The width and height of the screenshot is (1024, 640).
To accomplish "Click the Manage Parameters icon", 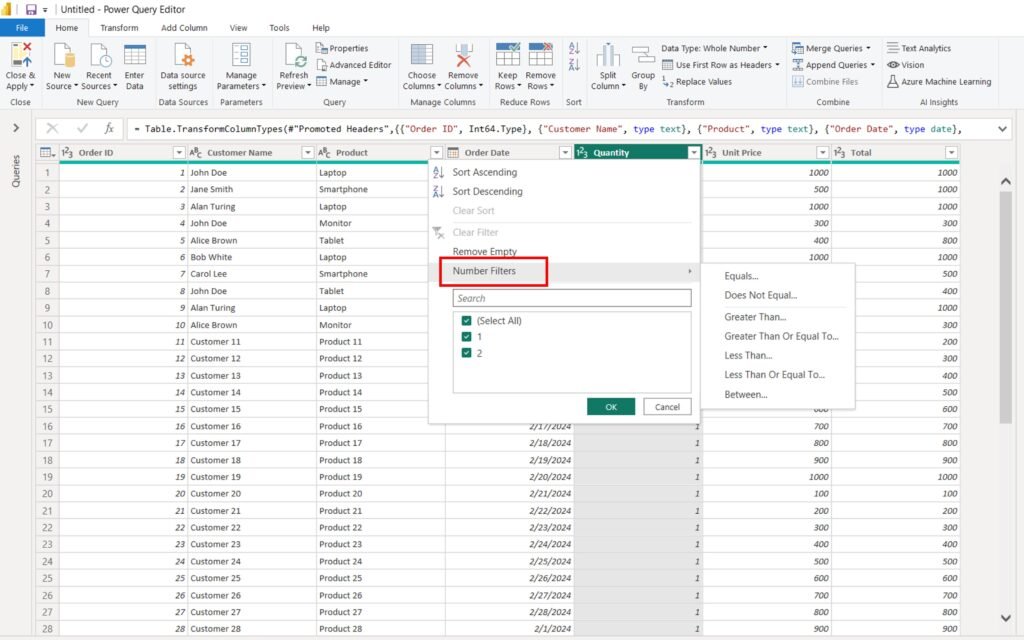I will [x=241, y=56].
